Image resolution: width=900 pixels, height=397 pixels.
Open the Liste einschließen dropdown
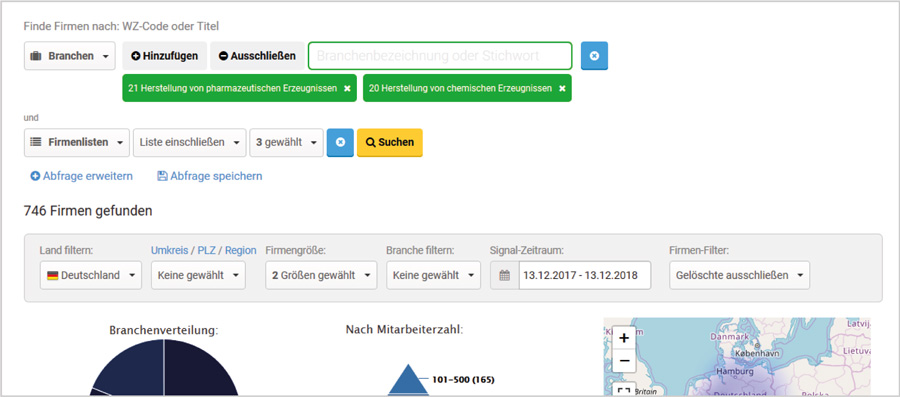[x=189, y=142]
